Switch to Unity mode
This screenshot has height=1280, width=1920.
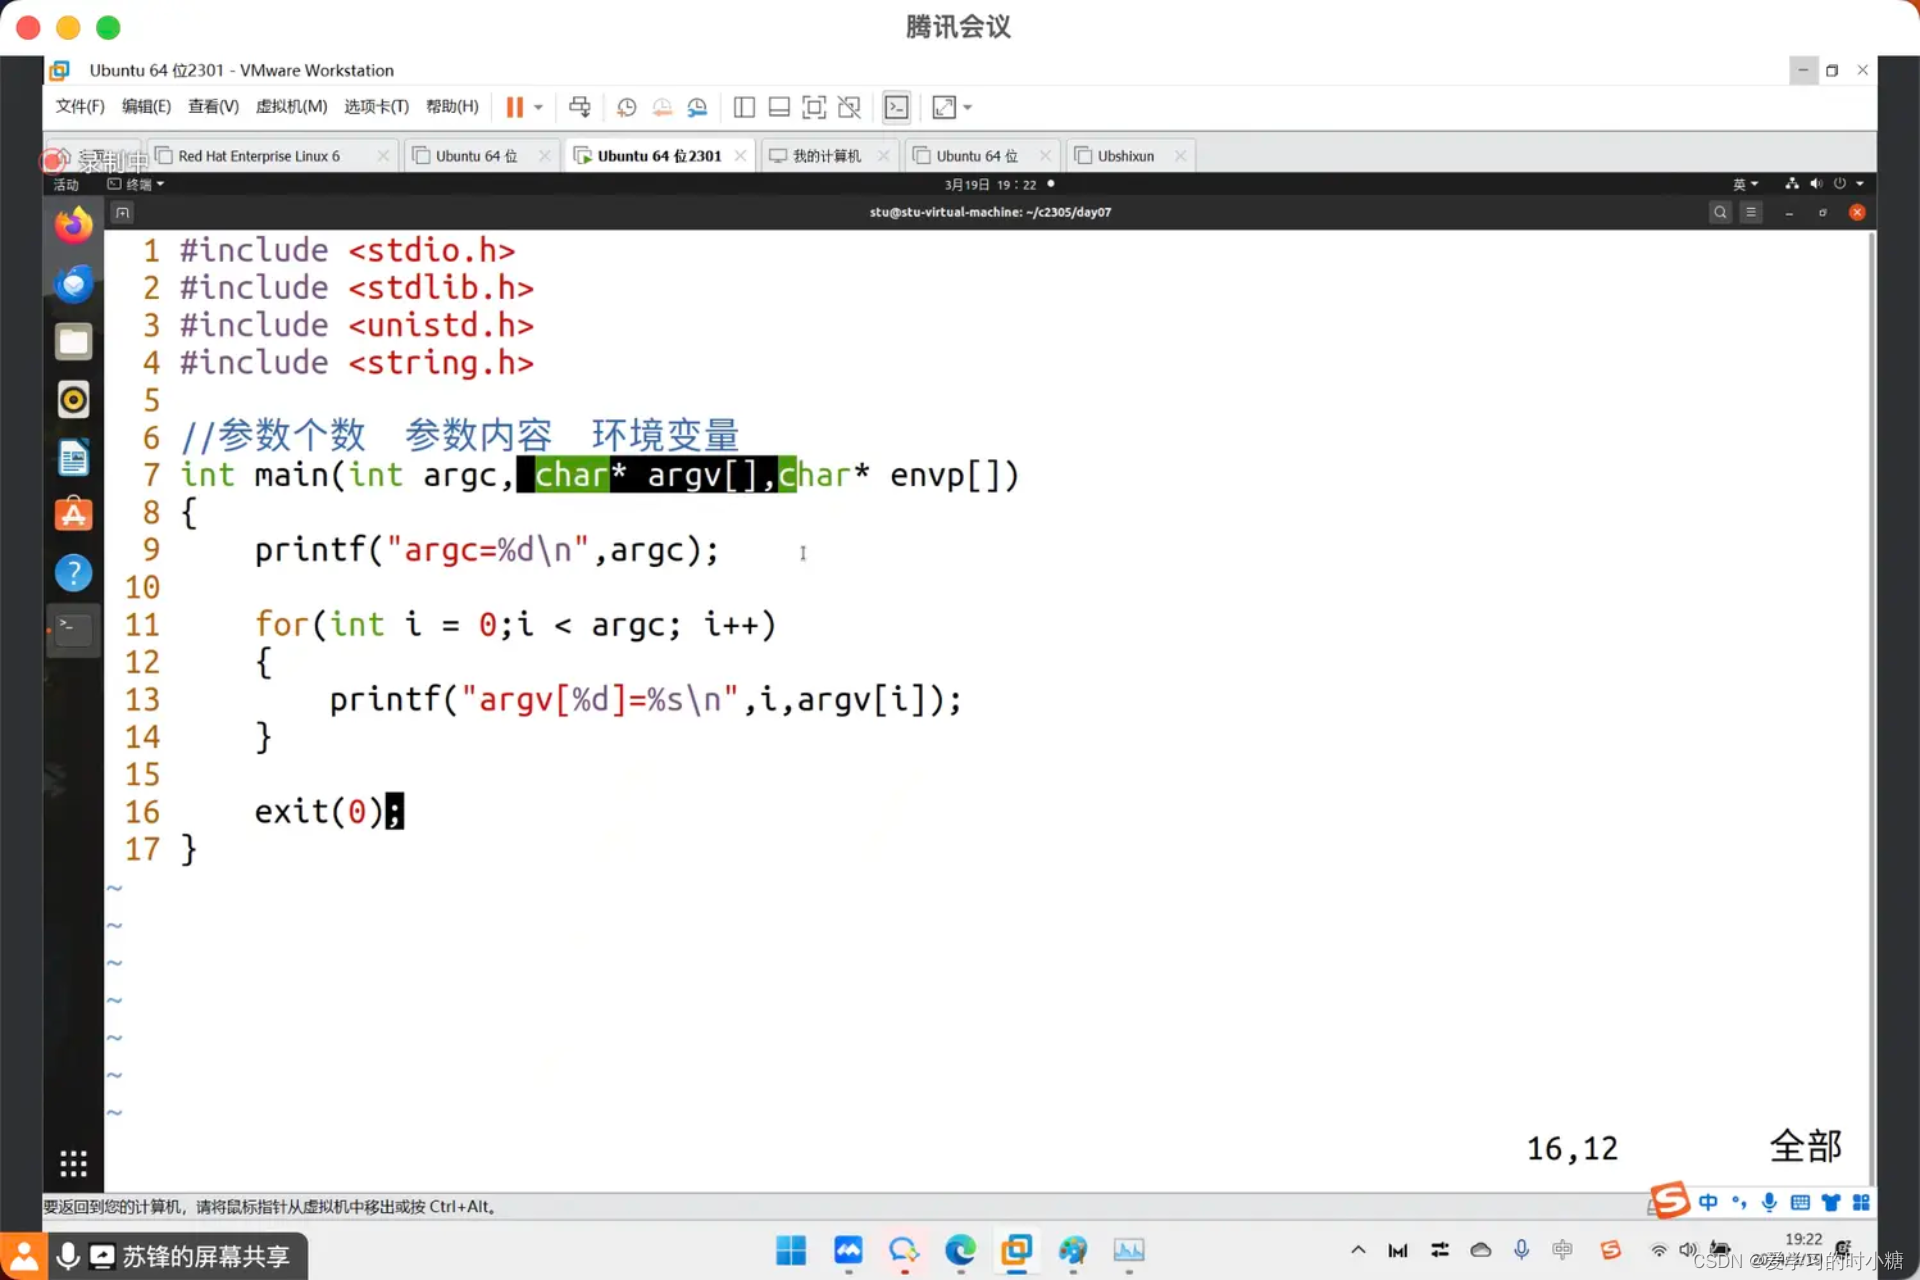(849, 107)
